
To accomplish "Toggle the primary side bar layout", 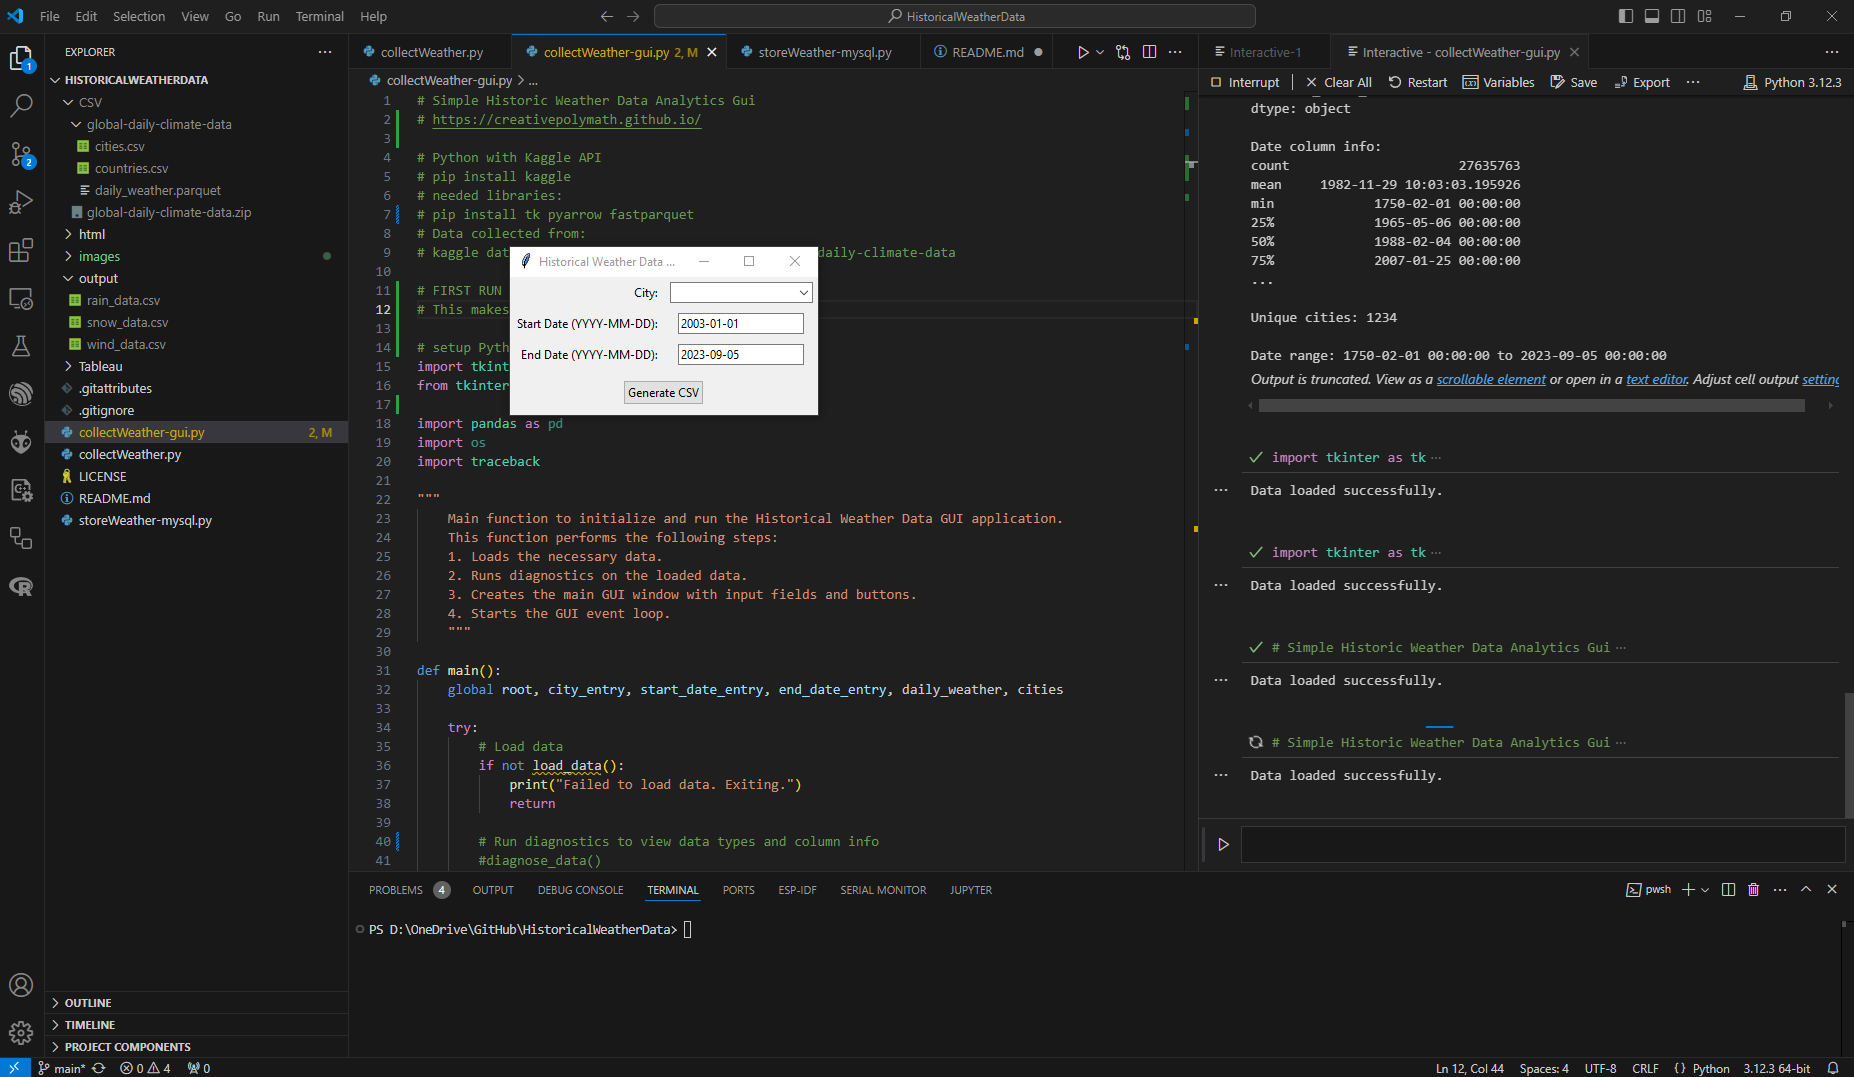I will coord(1626,16).
